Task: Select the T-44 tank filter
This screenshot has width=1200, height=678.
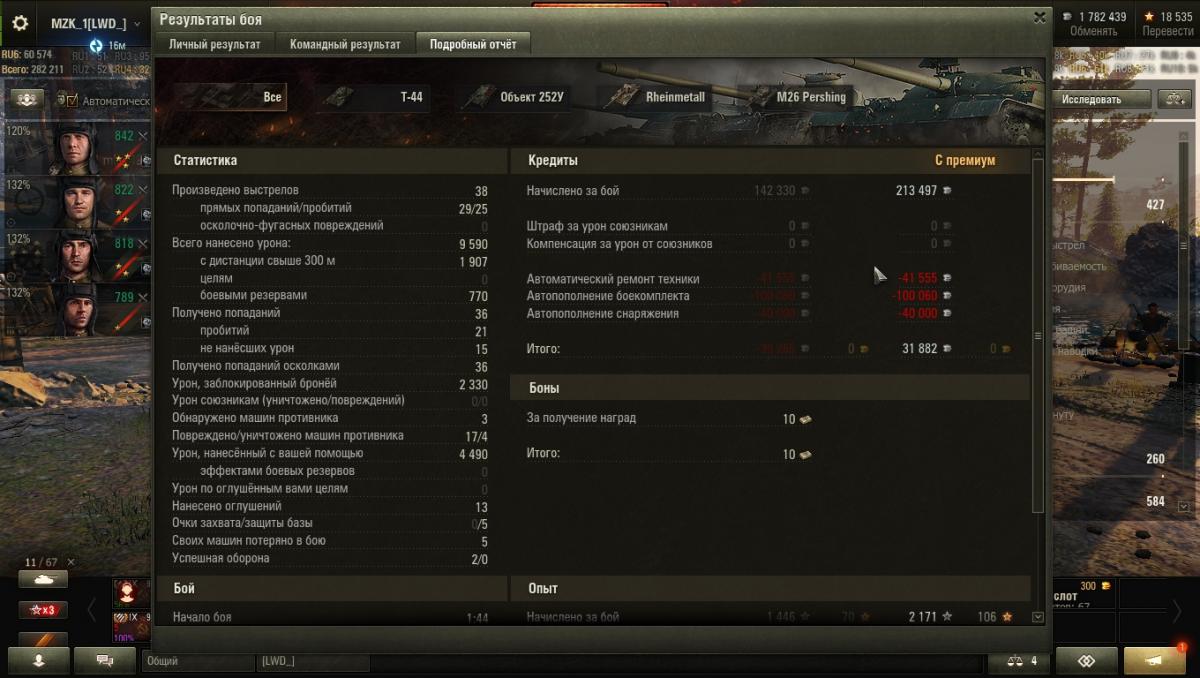Action: pos(373,97)
